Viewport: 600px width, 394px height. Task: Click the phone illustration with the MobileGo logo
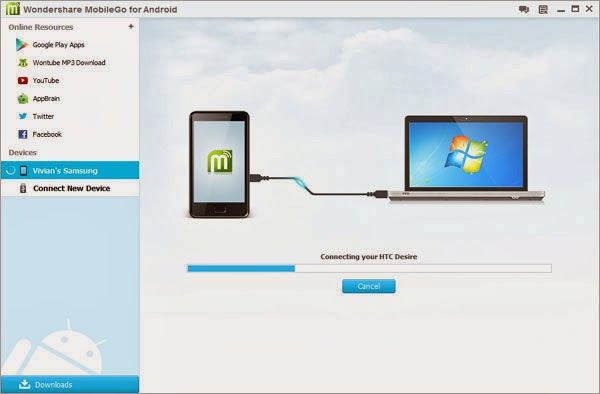point(219,164)
